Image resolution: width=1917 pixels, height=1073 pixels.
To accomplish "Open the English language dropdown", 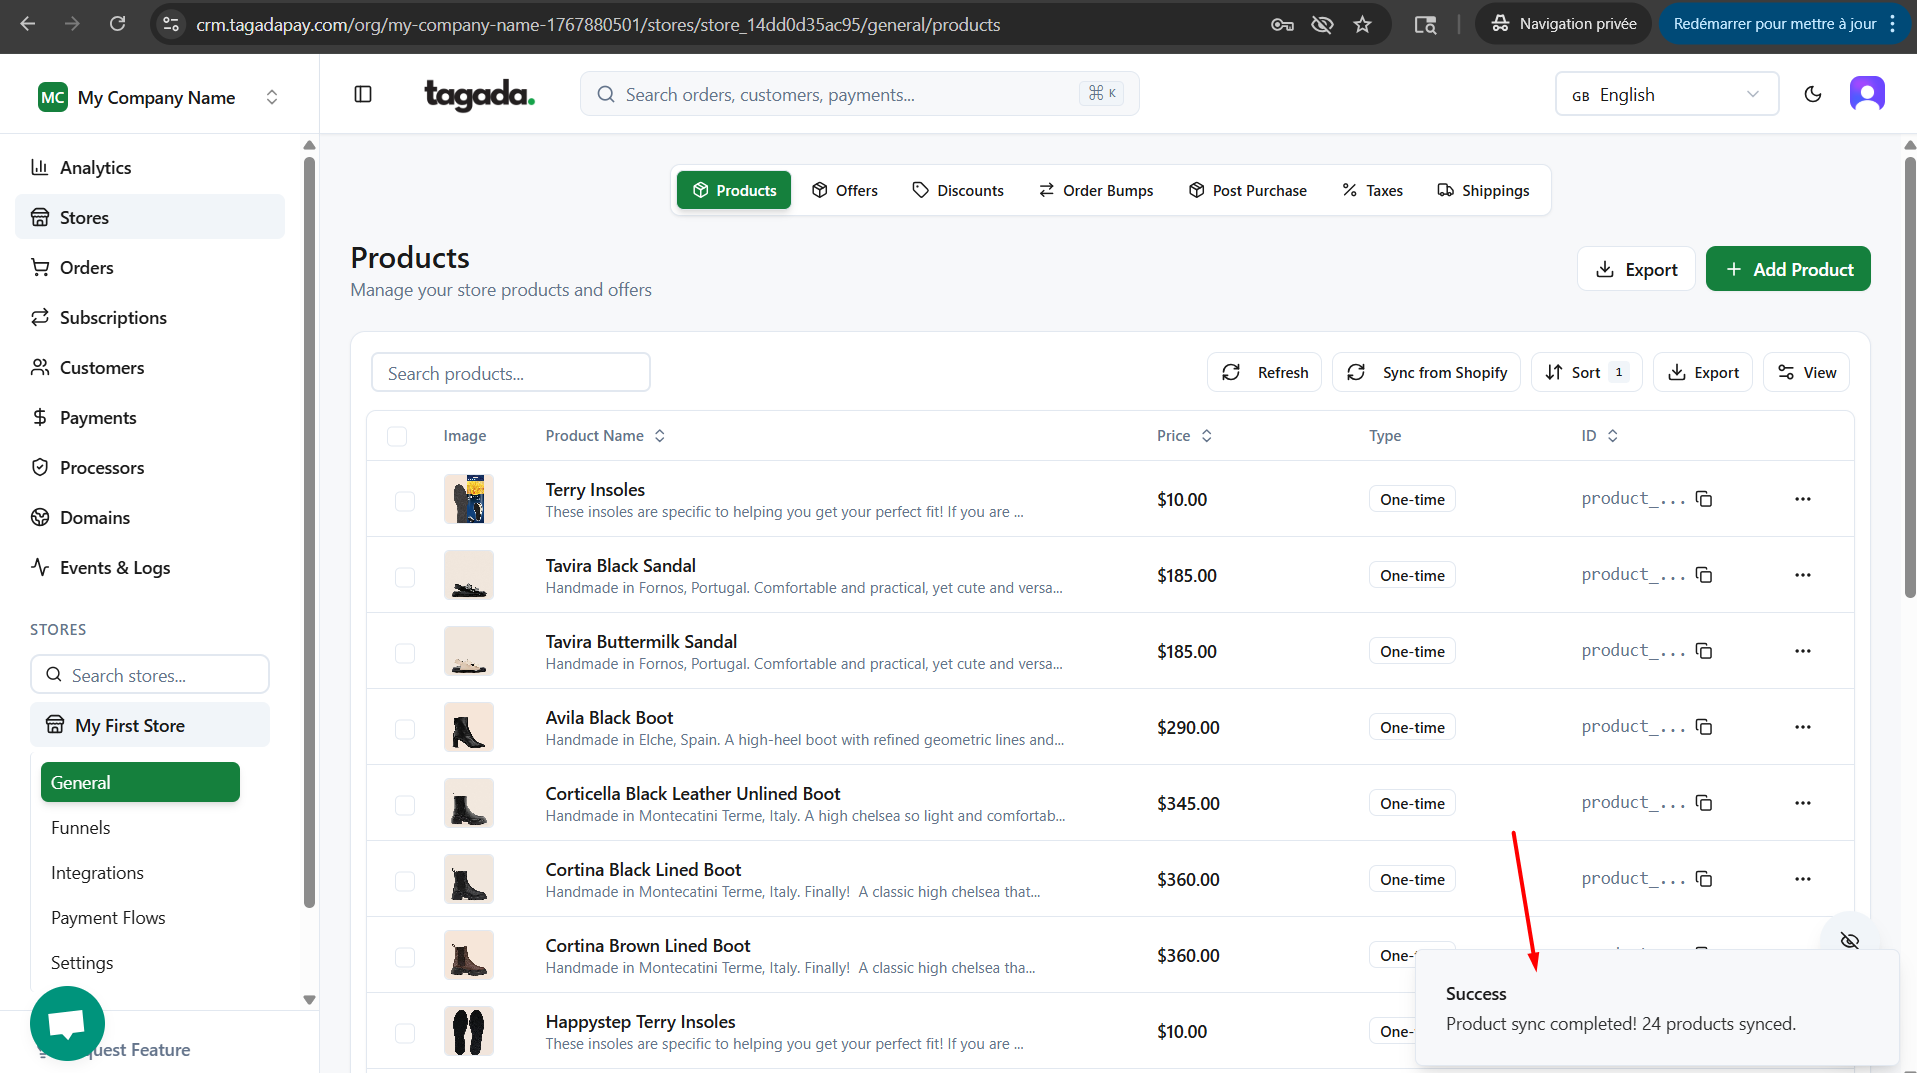I will [1666, 94].
